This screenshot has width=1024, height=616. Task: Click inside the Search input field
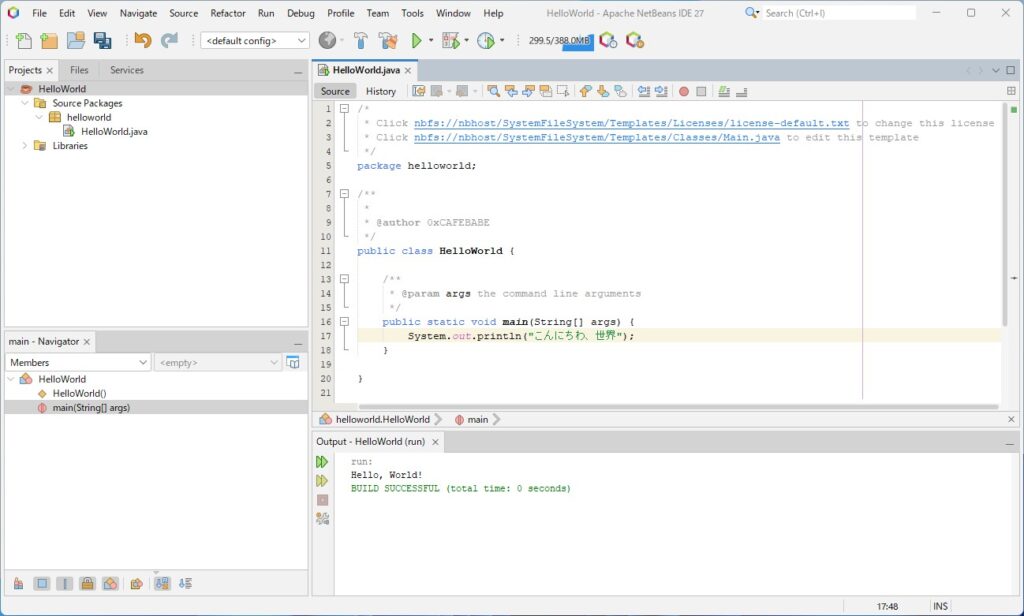(838, 13)
